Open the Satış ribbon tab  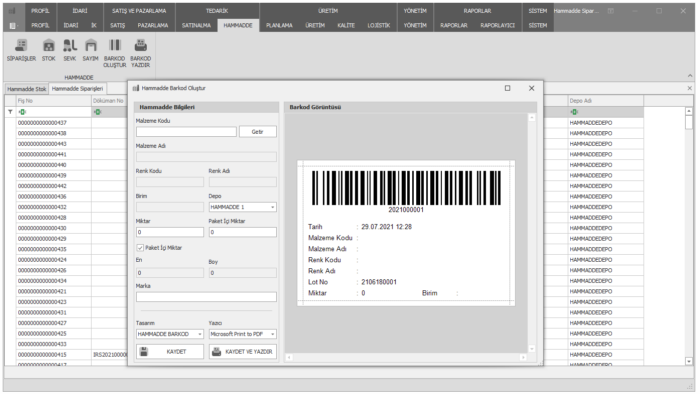click(118, 25)
